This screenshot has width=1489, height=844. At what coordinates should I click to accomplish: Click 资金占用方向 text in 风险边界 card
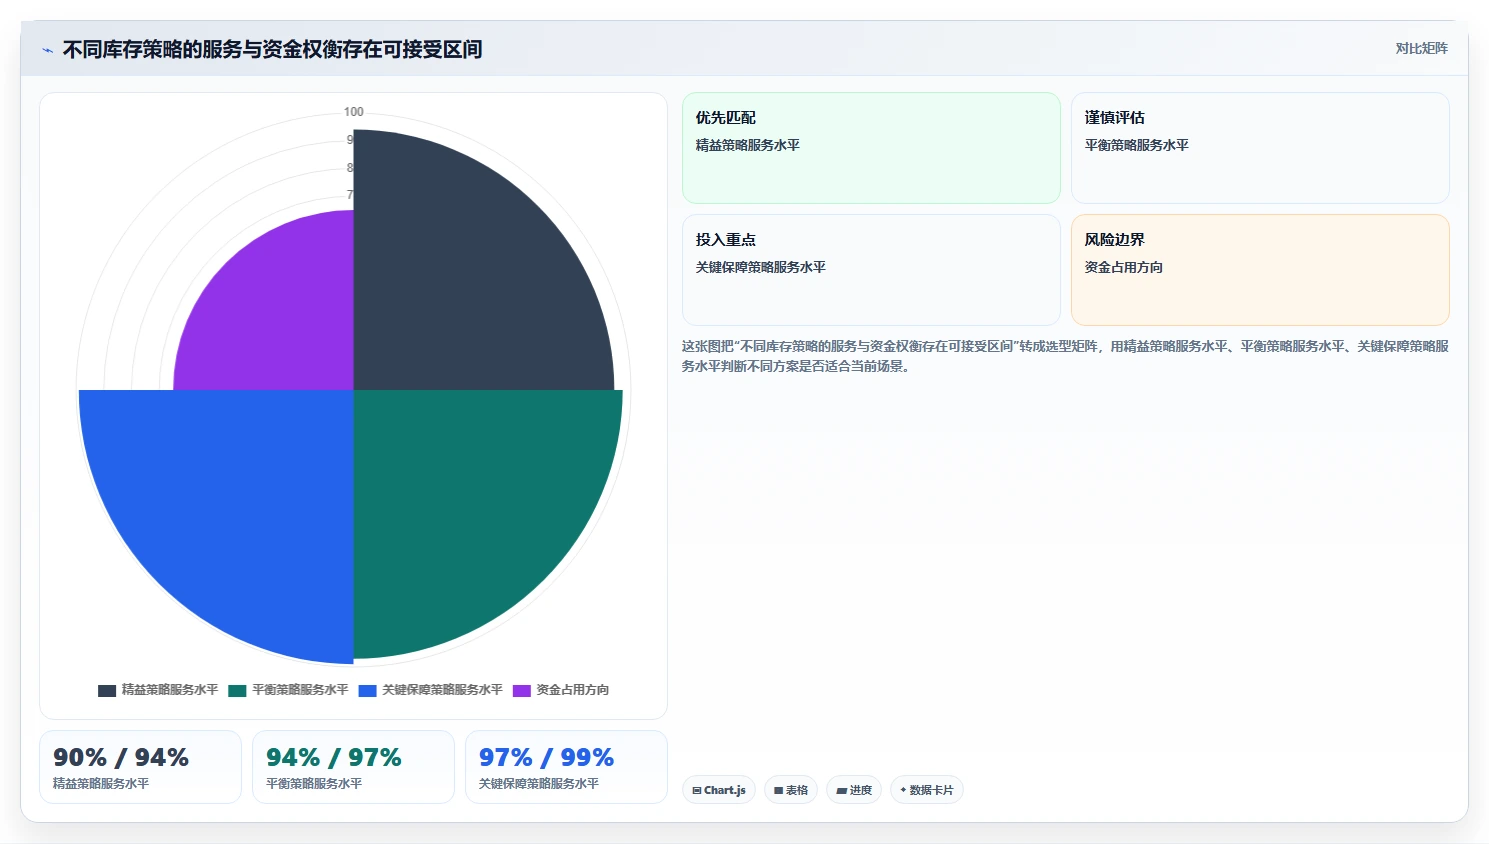1124,267
